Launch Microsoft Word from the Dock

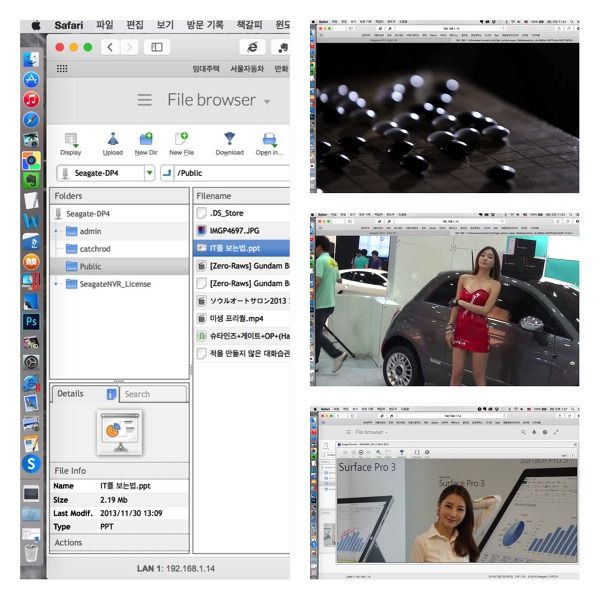point(31,221)
